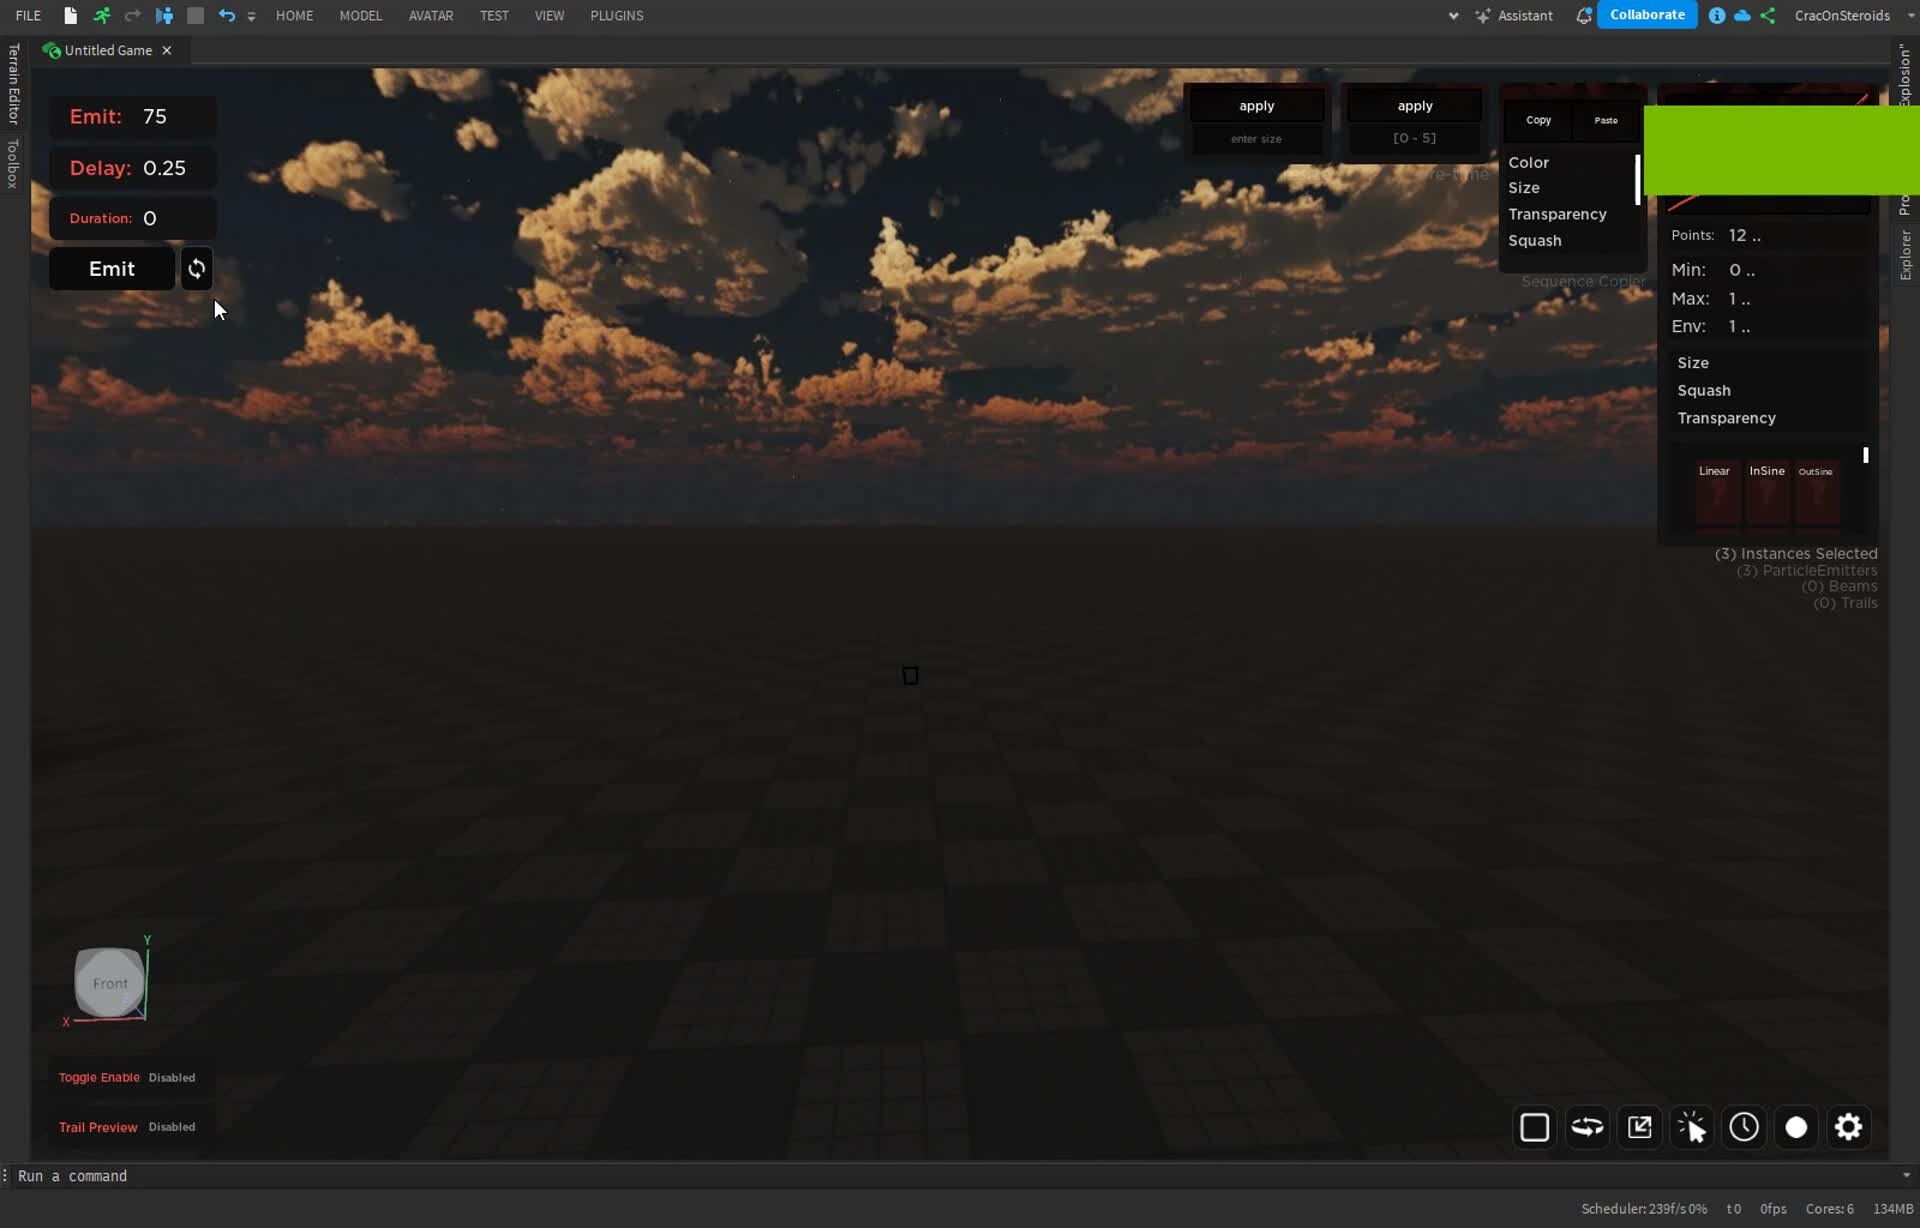Open the PLUGINS menu tab
Viewport: 1920px width, 1228px height.
[616, 15]
